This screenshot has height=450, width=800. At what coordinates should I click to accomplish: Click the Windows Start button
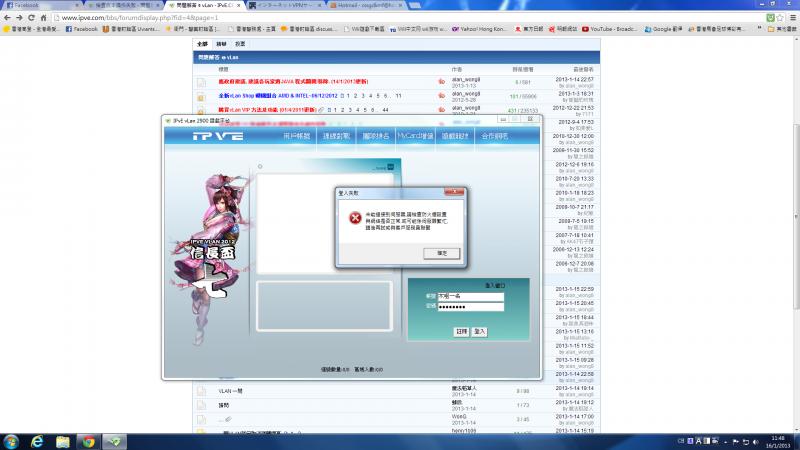pyautogui.click(x=13, y=441)
